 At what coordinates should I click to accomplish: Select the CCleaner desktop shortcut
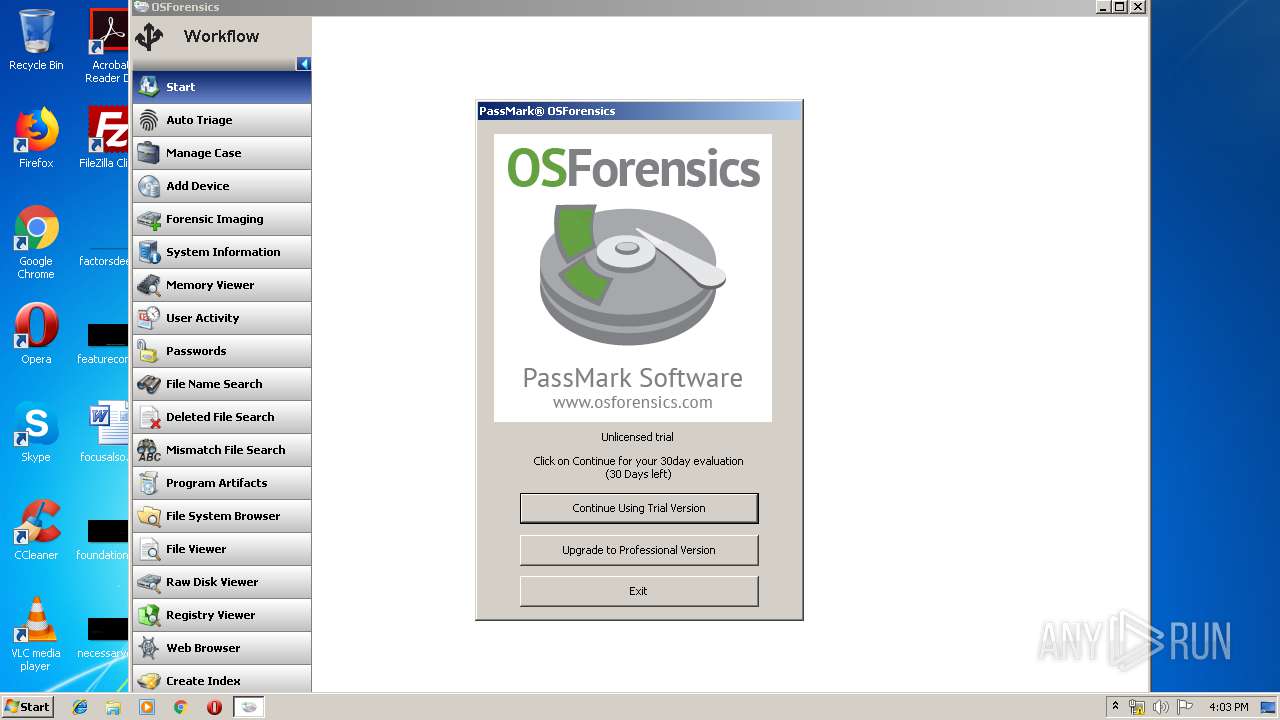click(36, 530)
